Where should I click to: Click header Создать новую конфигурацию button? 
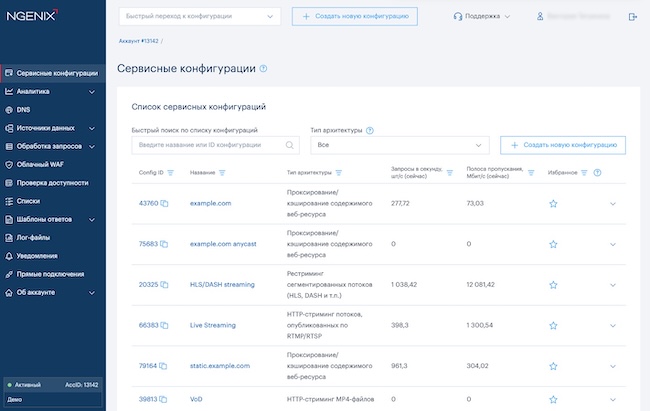(354, 17)
